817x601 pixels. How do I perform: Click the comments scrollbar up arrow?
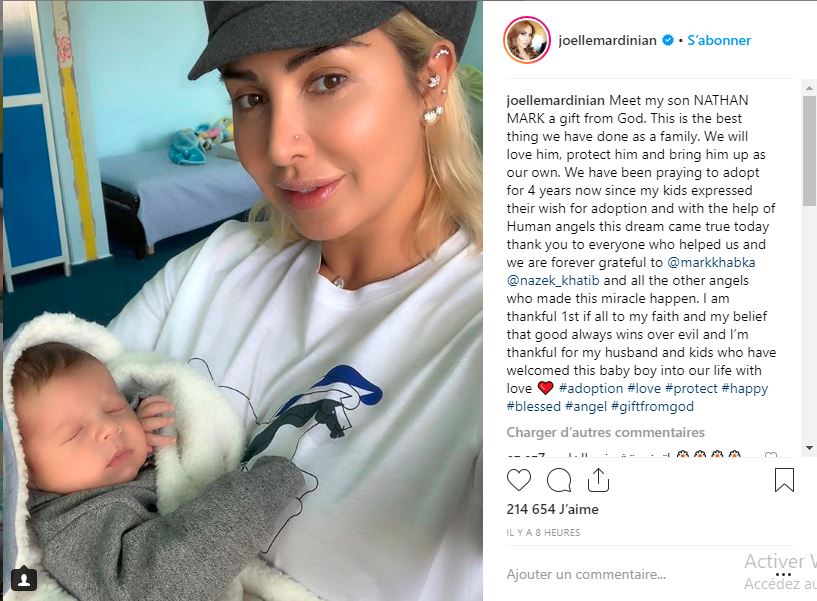(809, 88)
